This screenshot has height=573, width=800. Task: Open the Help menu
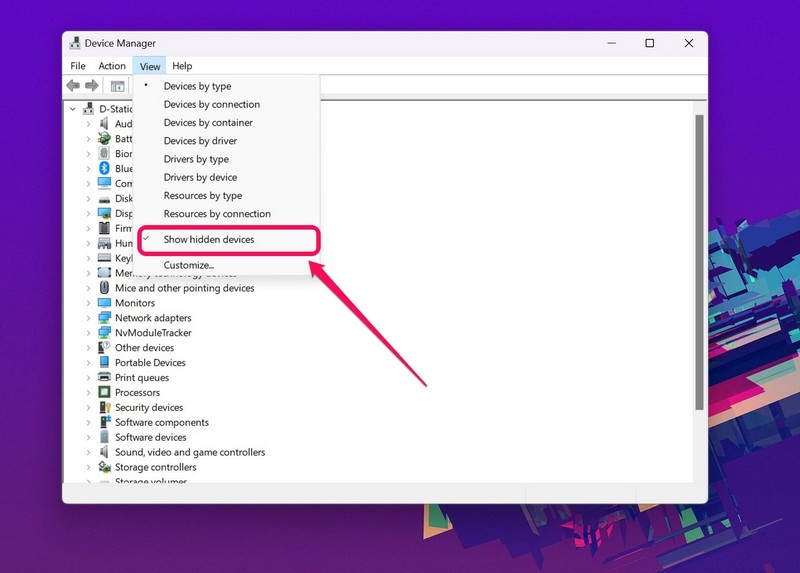(x=182, y=66)
